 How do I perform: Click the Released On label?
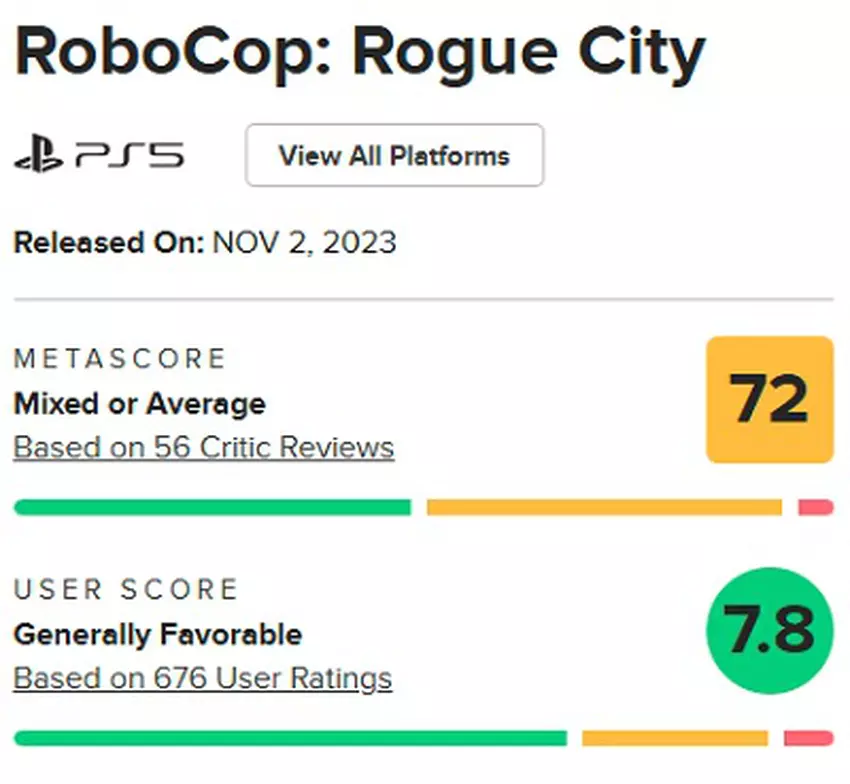[x=109, y=243]
